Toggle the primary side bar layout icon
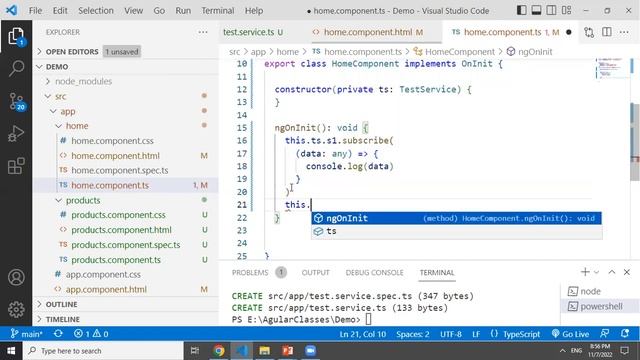The width and height of the screenshot is (640, 360). [521, 10]
